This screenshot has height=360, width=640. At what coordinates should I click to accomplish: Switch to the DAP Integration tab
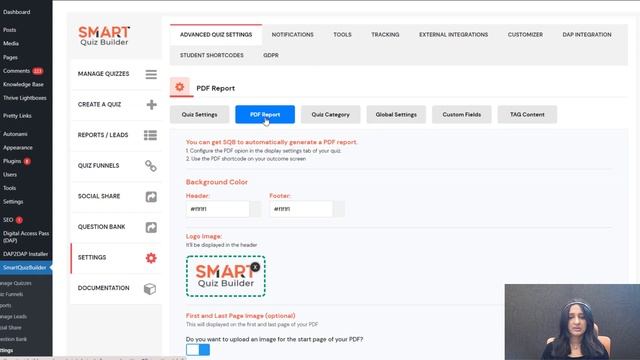pyautogui.click(x=587, y=35)
